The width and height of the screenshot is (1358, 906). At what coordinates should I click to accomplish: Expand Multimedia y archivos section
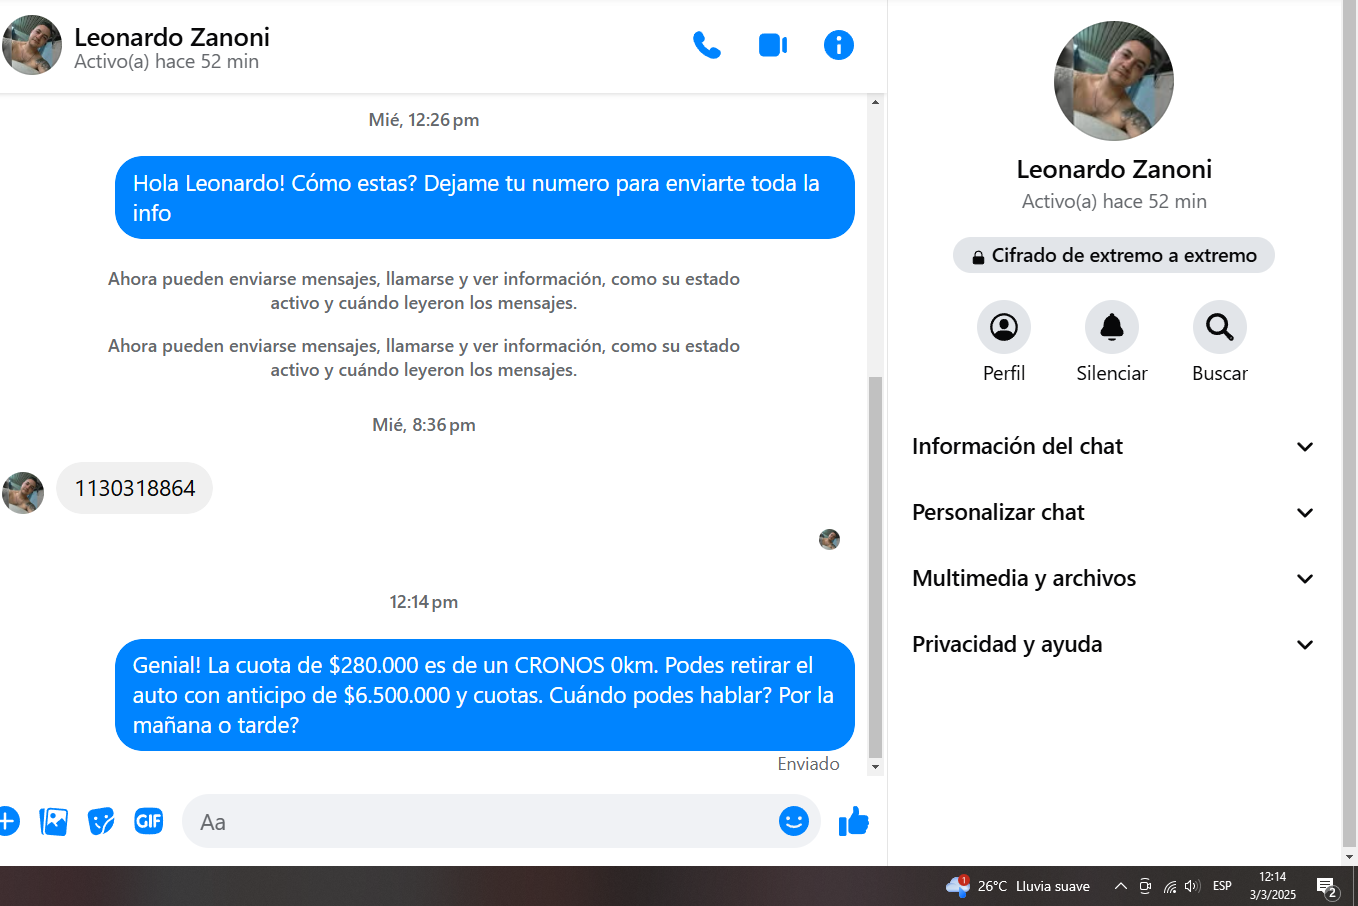pos(1114,579)
